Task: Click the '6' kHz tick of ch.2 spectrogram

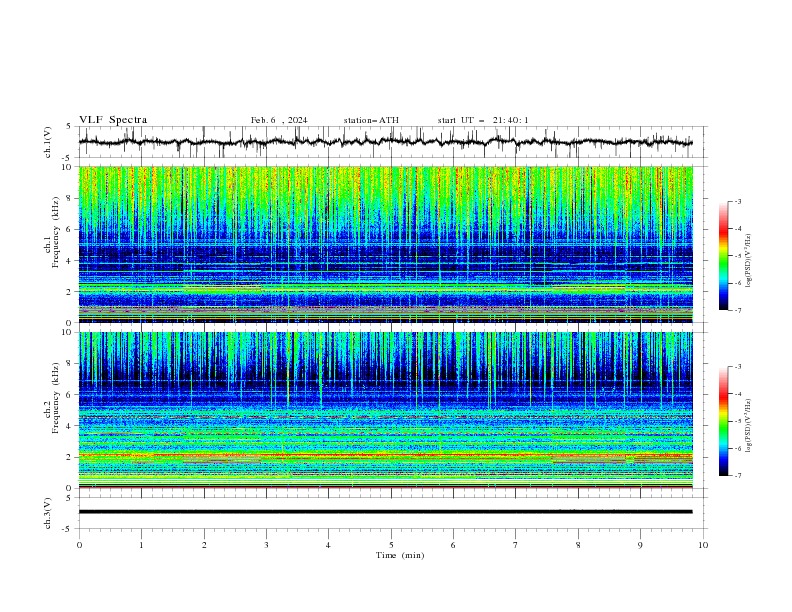Action: point(70,395)
